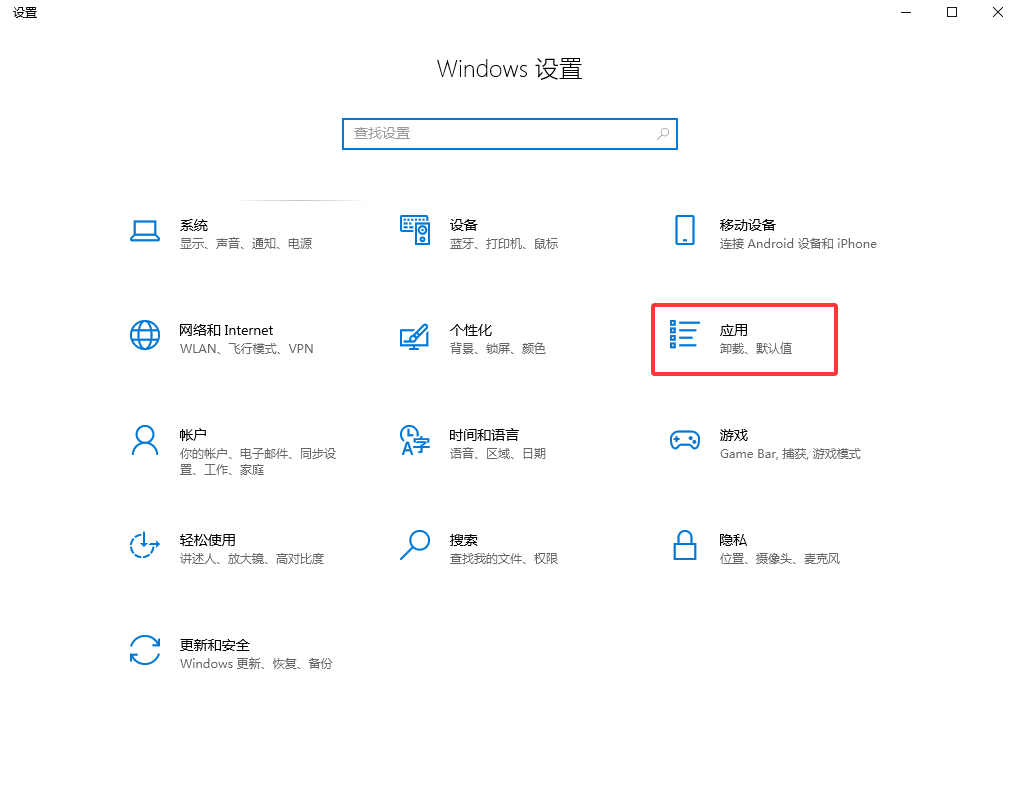
Task: Click the text 显示、声音、通知、电源
Action: pyautogui.click(x=246, y=244)
